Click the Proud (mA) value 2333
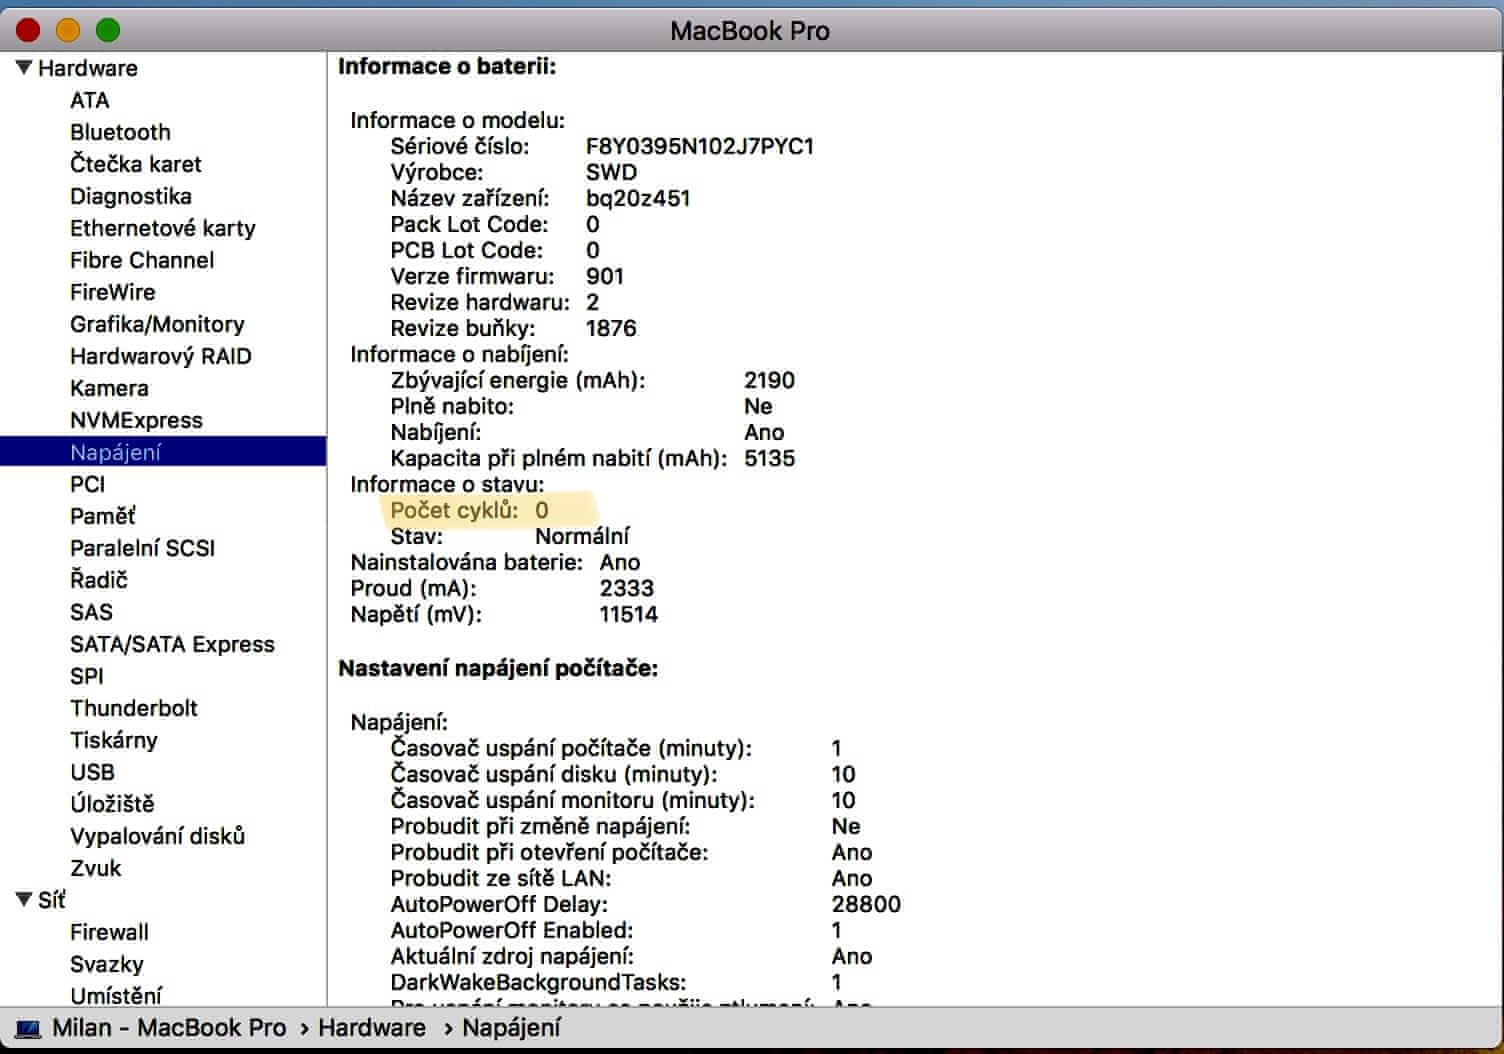Viewport: 1504px width, 1054px height. (627, 588)
